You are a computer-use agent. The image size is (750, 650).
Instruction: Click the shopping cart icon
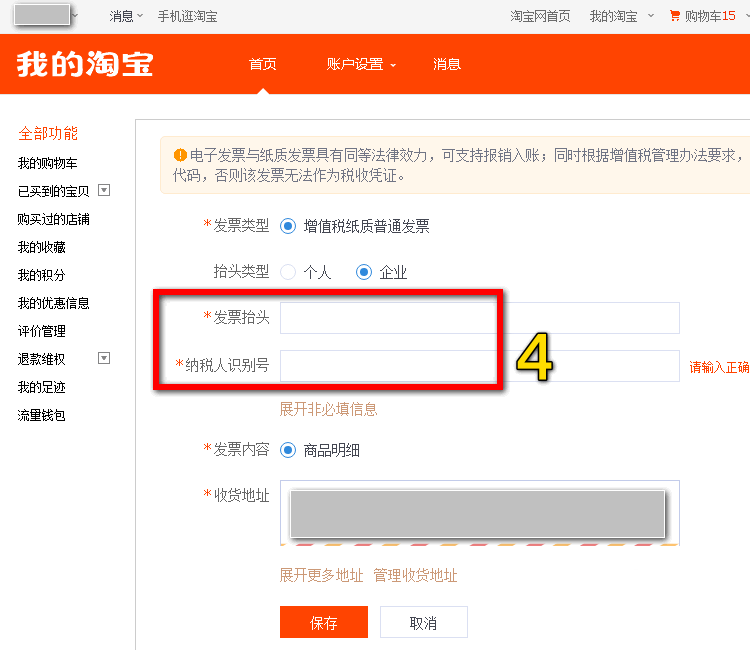675,16
